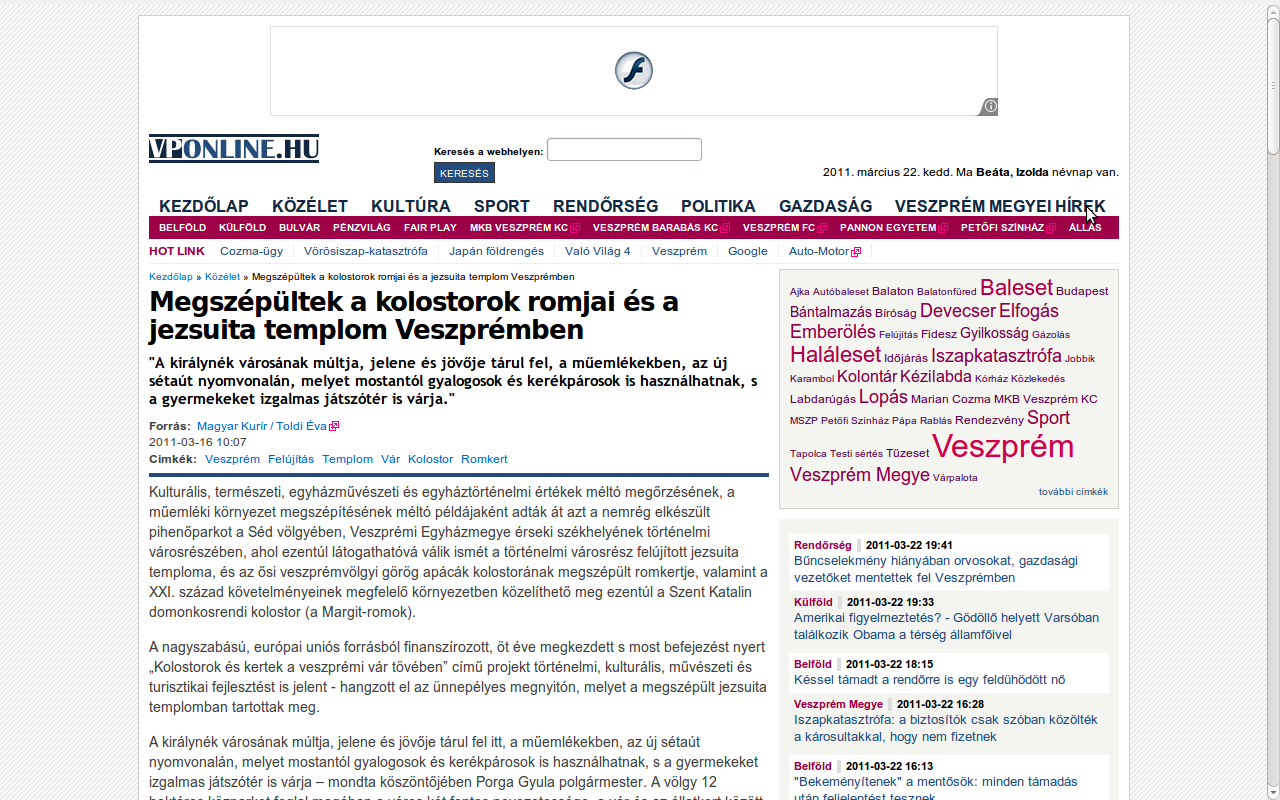Open the Amerikai figyelmeztetés news headline

coord(946,626)
